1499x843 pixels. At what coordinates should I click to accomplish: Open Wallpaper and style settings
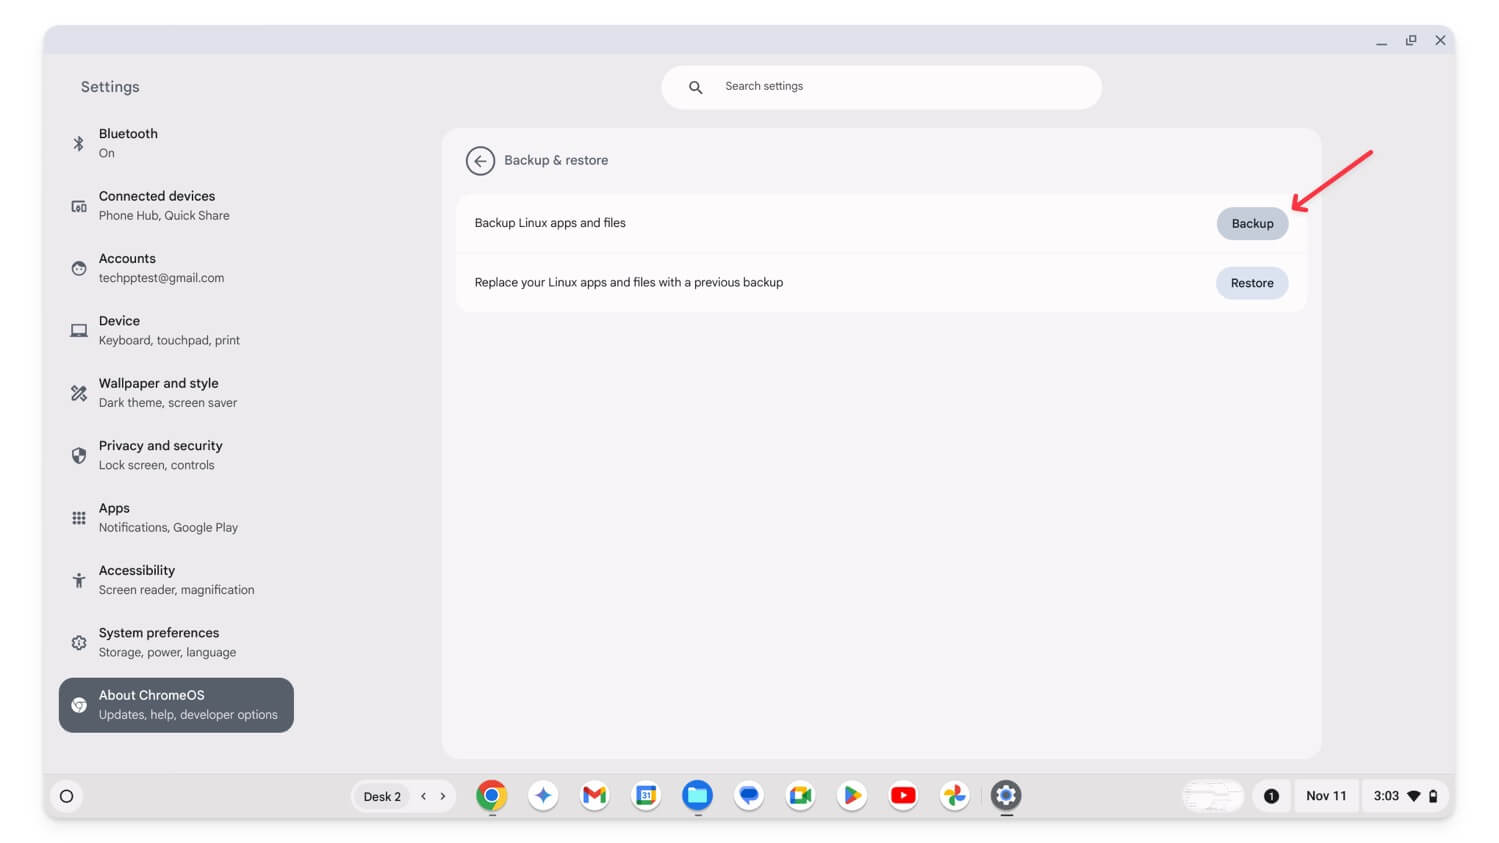(176, 392)
